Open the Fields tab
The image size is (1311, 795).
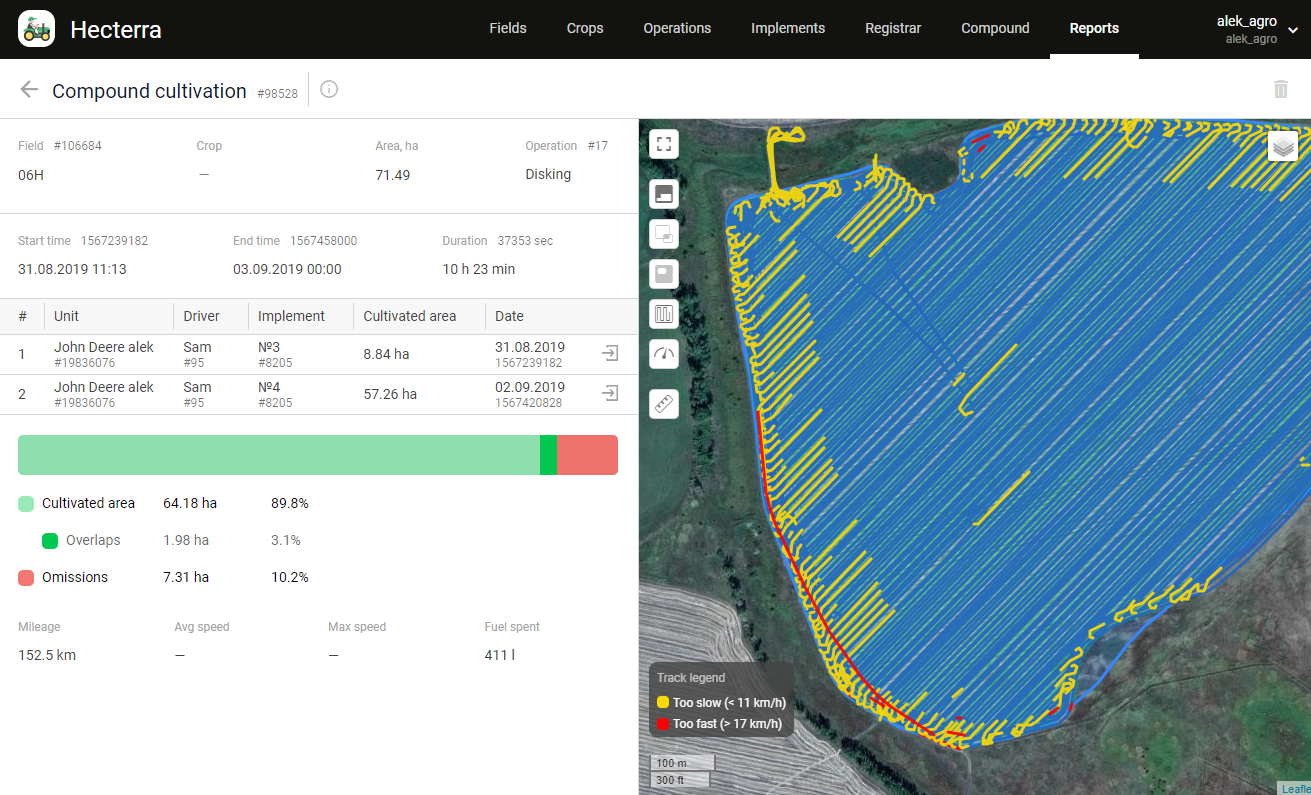508,28
